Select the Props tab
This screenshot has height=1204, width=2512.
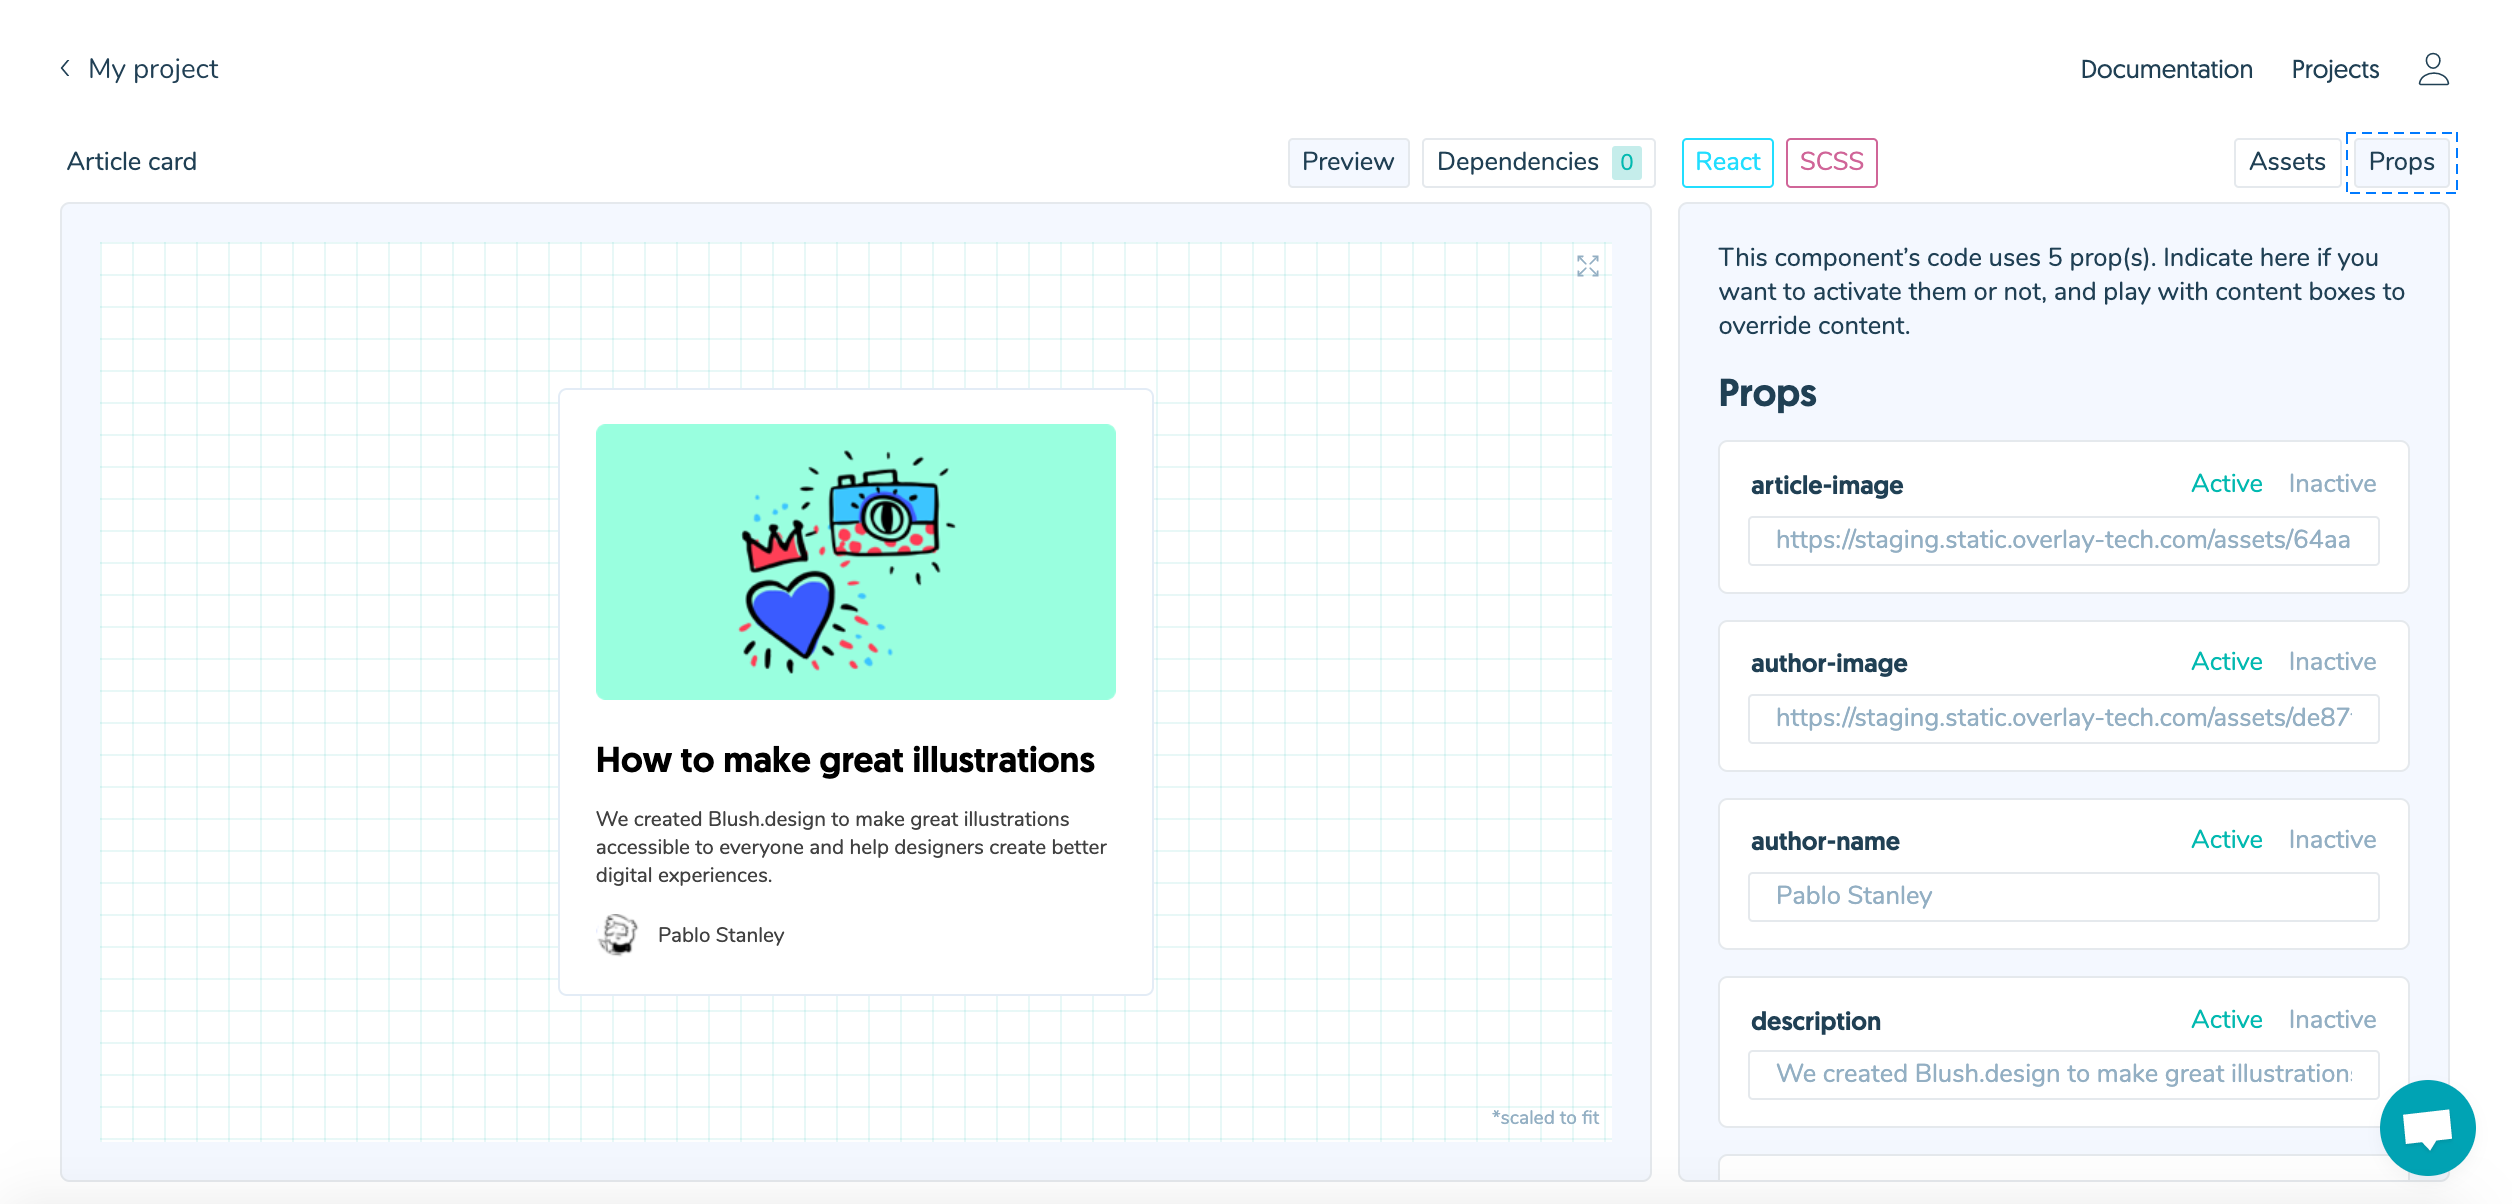pyautogui.click(x=2400, y=162)
